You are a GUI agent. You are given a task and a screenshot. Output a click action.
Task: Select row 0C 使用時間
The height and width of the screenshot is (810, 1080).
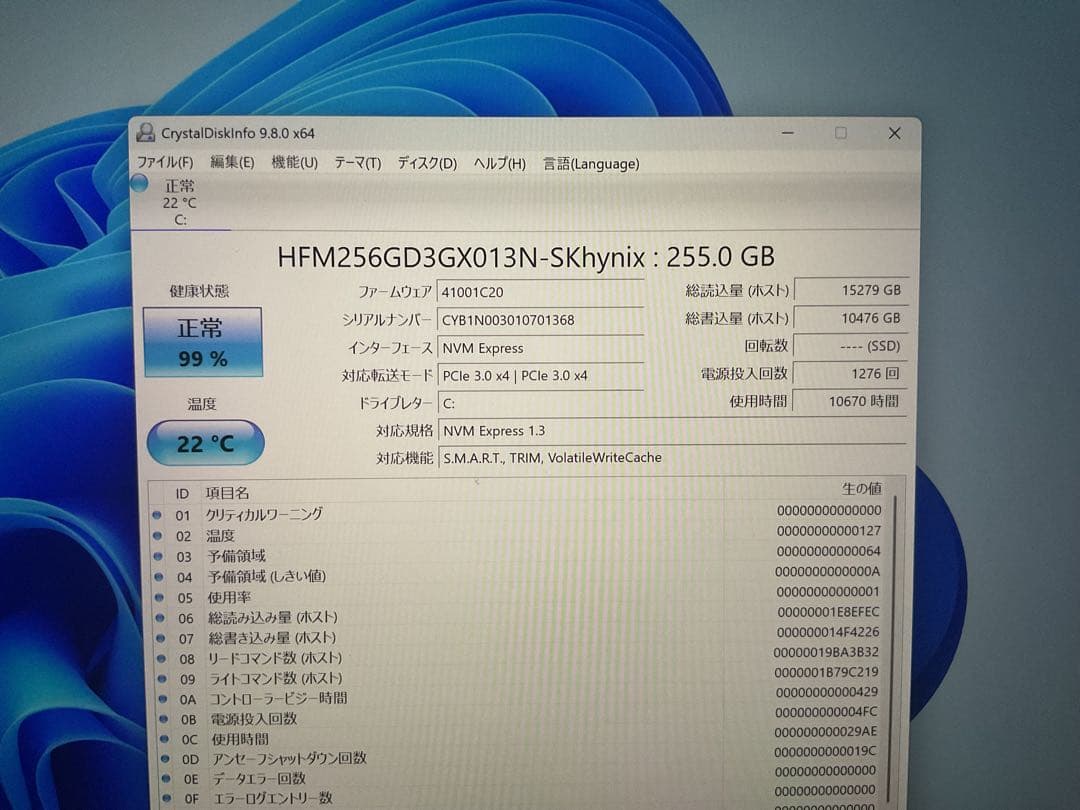(517, 738)
